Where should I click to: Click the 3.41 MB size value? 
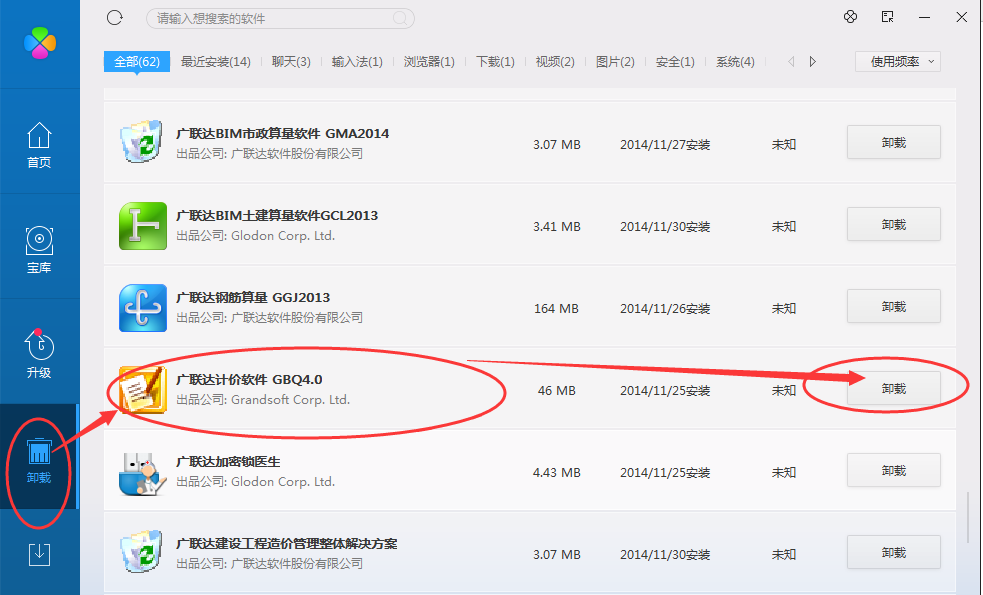557,226
